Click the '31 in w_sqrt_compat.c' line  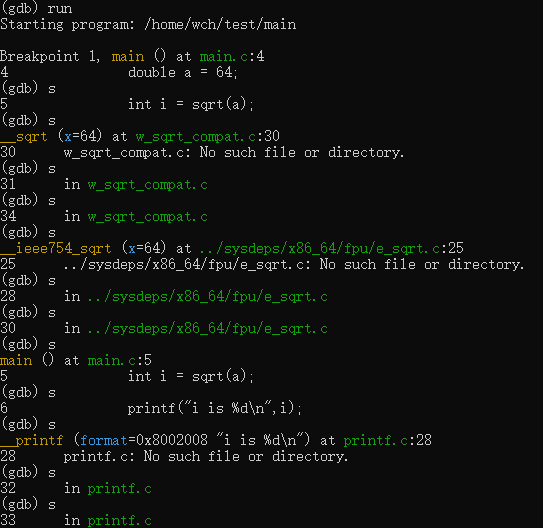tap(104, 185)
